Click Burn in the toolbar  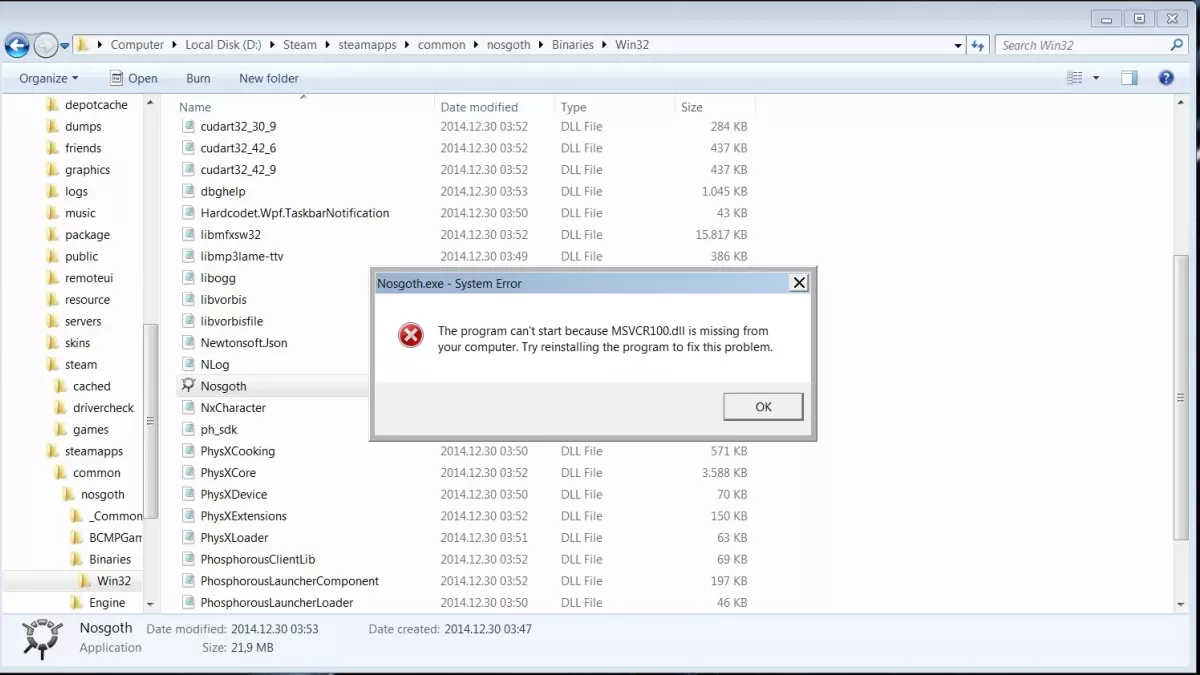[x=198, y=78]
